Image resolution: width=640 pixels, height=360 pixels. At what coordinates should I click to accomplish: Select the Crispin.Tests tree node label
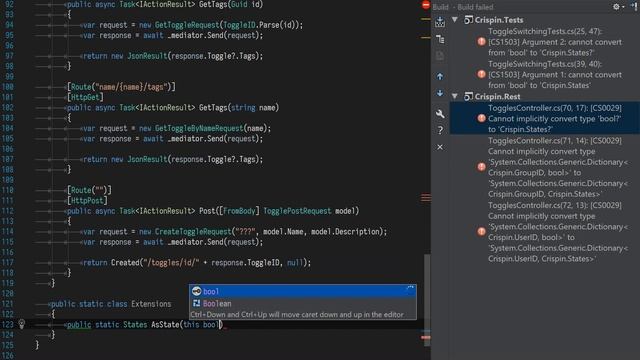(x=499, y=20)
